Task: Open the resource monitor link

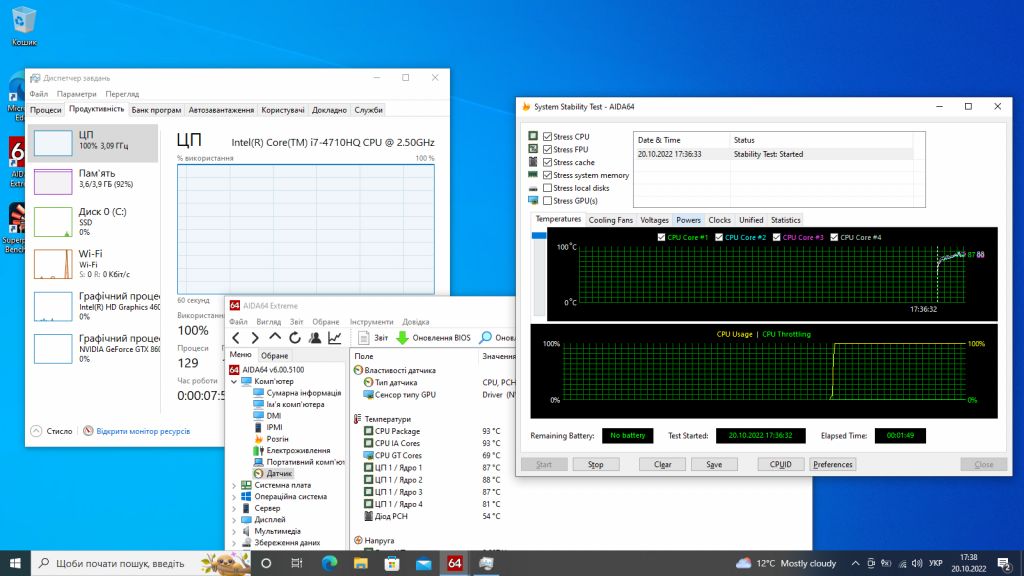Action: click(x=143, y=431)
